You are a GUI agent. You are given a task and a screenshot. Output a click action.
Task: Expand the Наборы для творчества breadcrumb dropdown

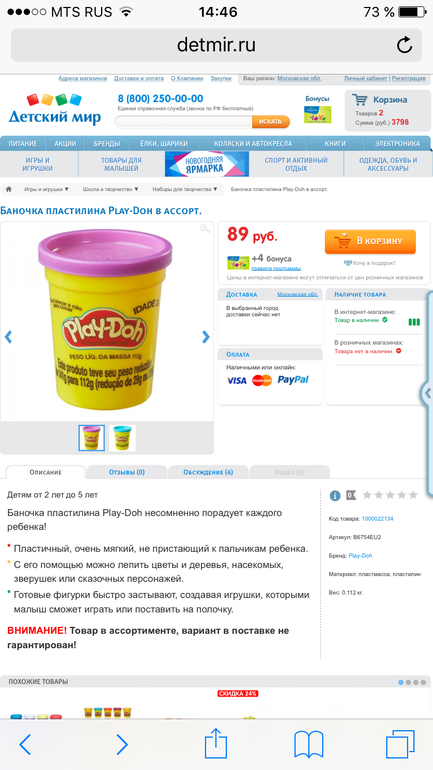[185, 189]
